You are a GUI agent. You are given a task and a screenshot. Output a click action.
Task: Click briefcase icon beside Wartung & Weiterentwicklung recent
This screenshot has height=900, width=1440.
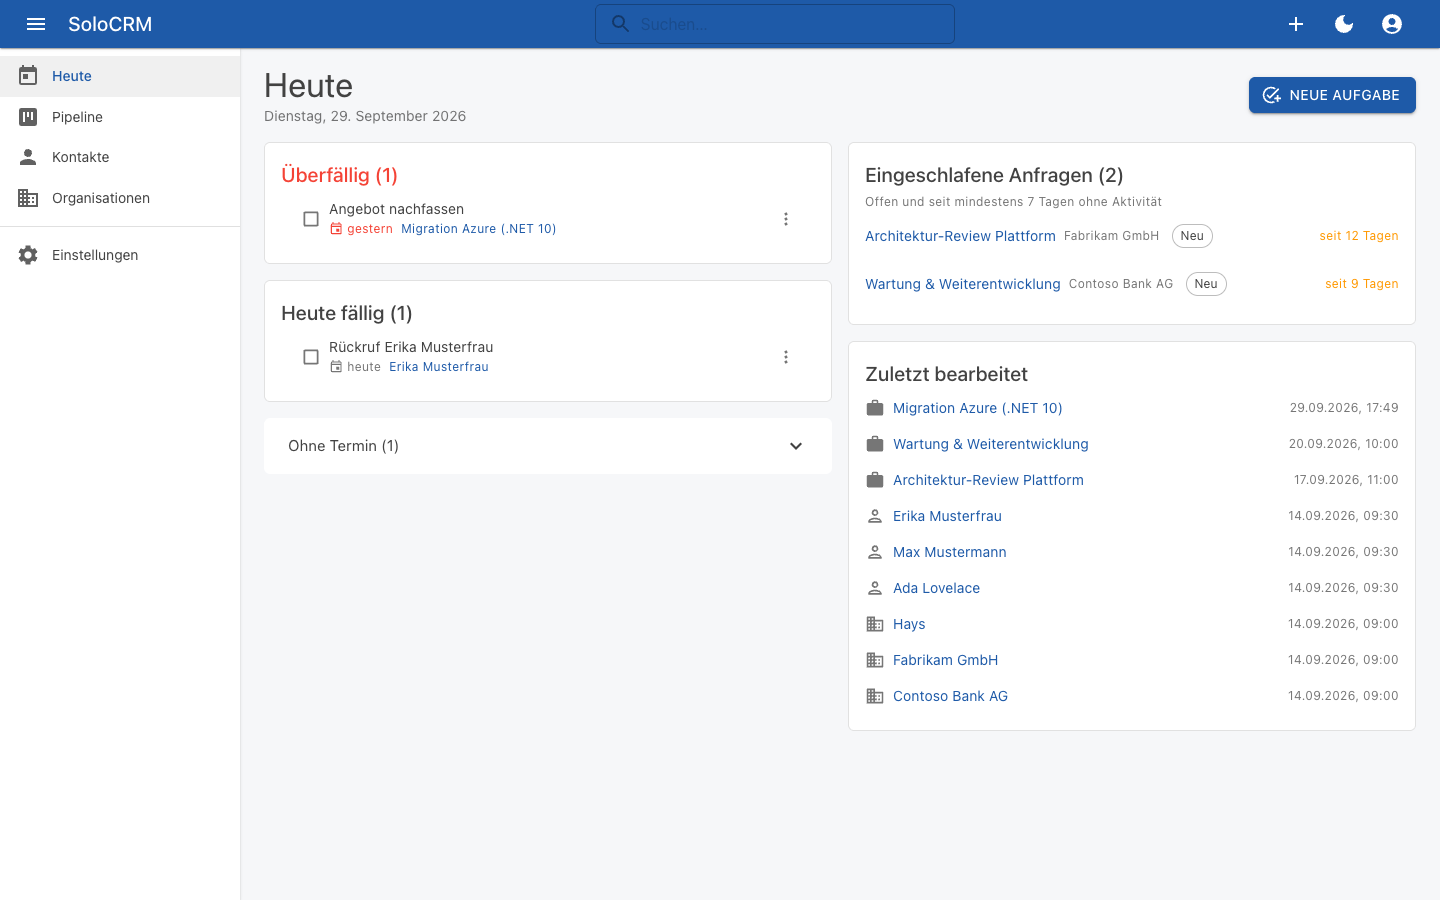click(x=875, y=444)
